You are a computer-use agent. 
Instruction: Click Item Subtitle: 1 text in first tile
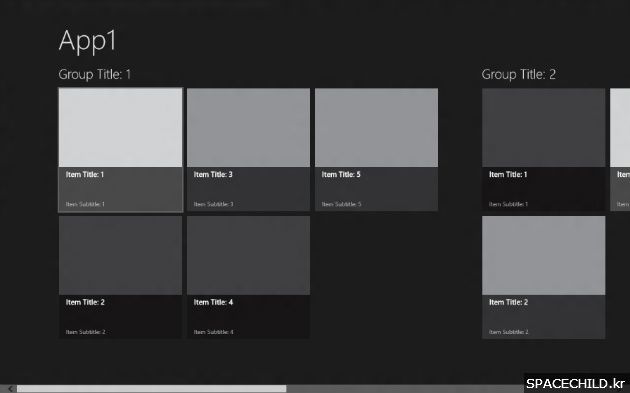85,204
